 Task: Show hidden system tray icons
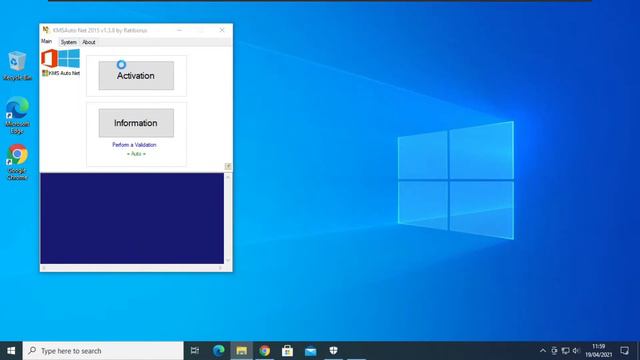click(543, 351)
